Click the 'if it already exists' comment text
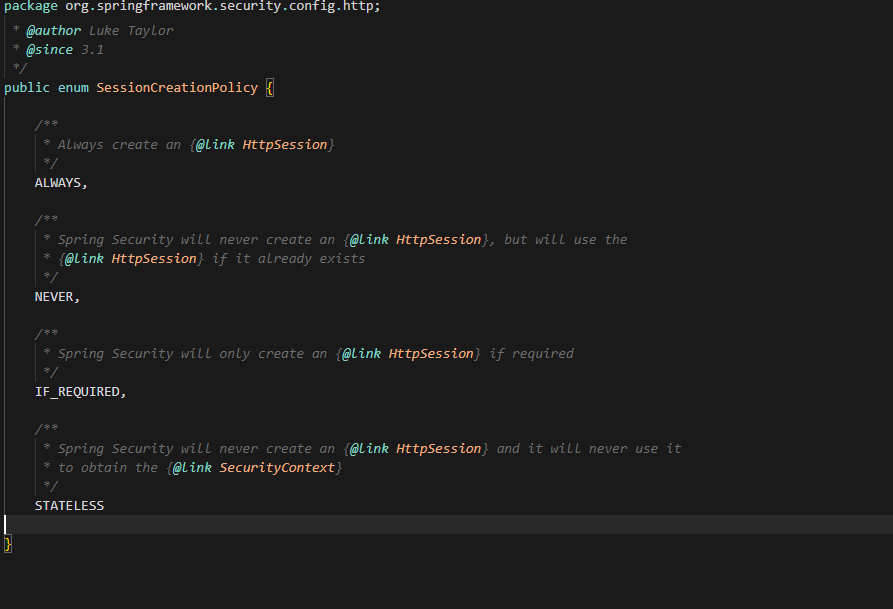This screenshot has height=609, width=893. 289,259
